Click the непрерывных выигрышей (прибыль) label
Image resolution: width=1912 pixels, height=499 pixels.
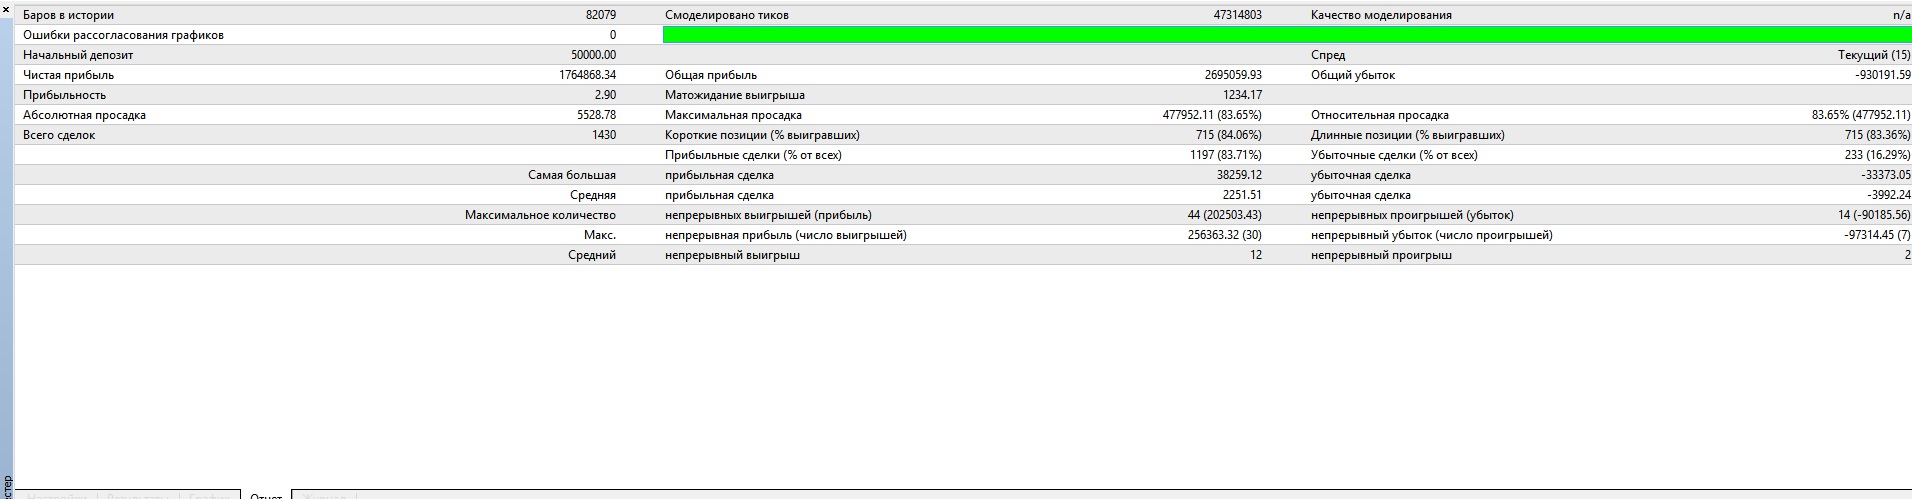click(x=768, y=215)
